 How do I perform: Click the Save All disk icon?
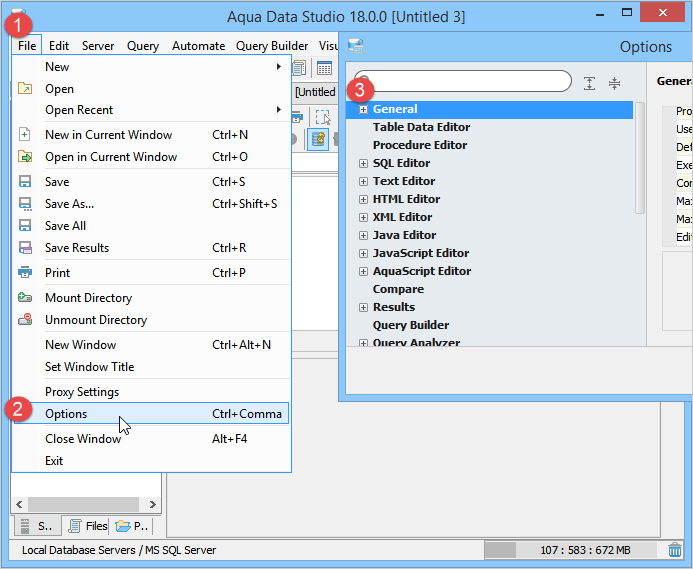coord(25,225)
